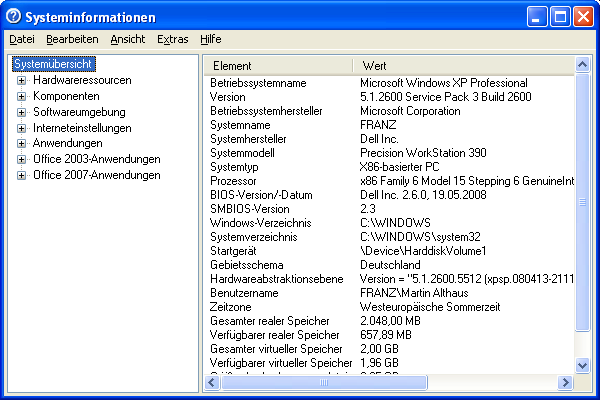This screenshot has width=600, height=400.
Task: Open the Bearbeiten menu
Action: tap(72, 40)
